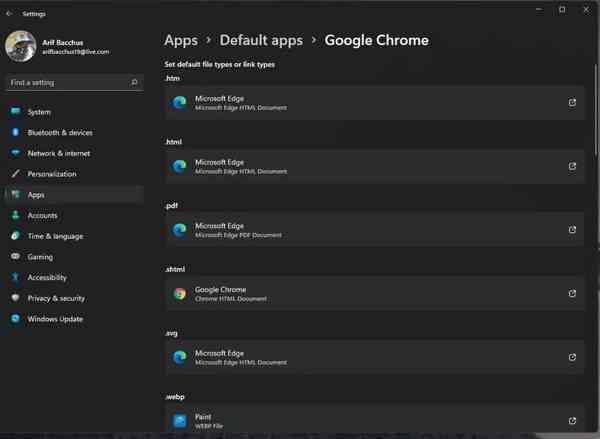This screenshot has width=600, height=439.
Task: Open Windows Update settings
Action: (x=74, y=319)
